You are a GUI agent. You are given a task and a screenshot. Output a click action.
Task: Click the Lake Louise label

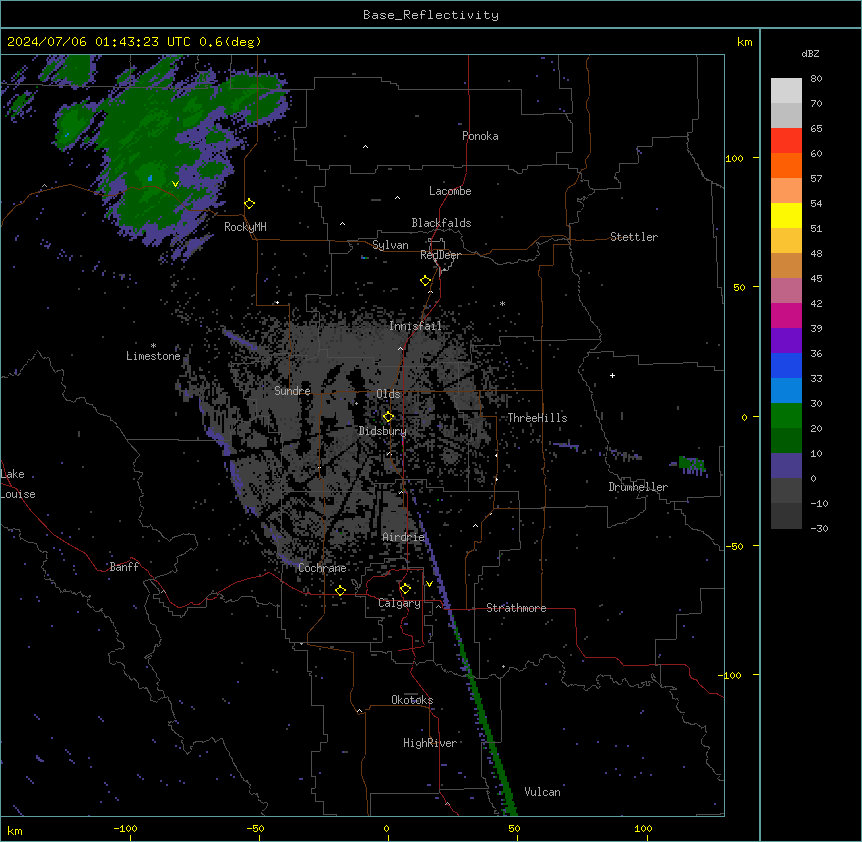(18, 484)
